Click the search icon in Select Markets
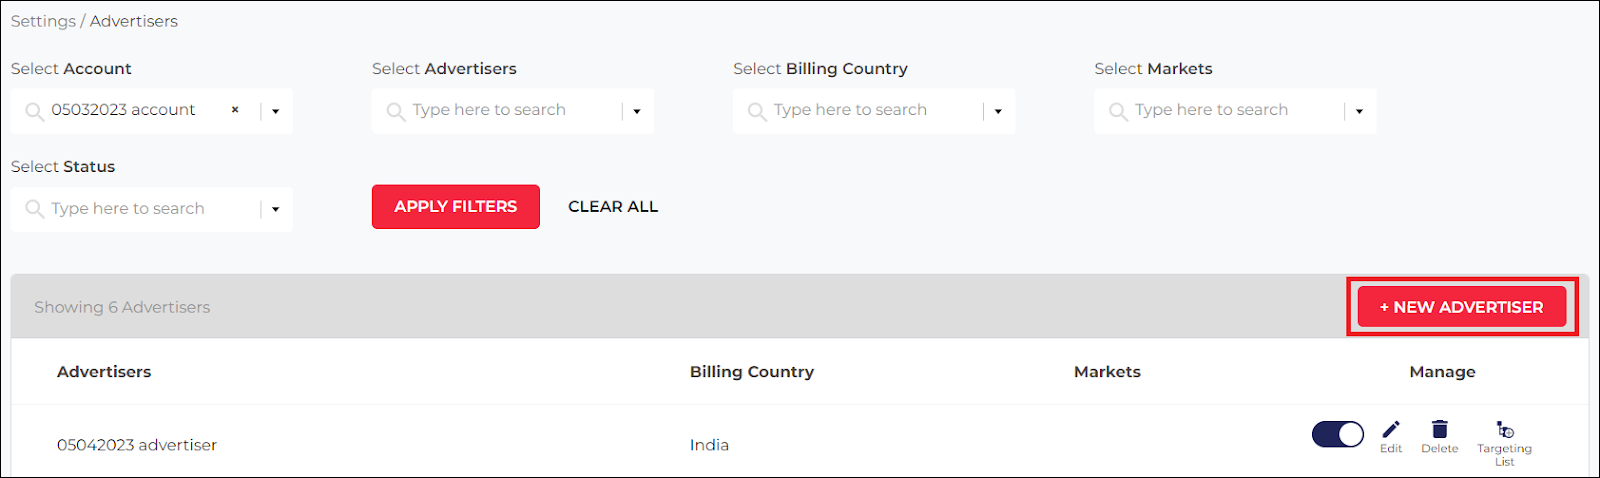The height and width of the screenshot is (478, 1600). [x=1118, y=111]
